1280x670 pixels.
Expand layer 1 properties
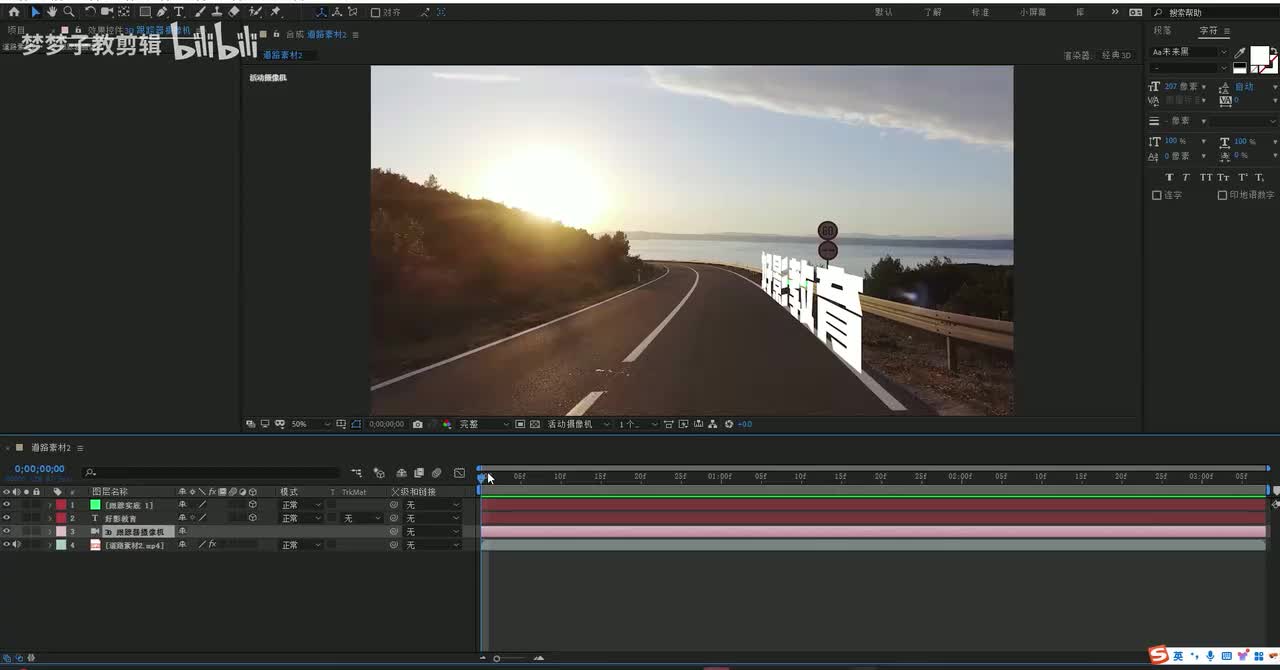point(50,505)
